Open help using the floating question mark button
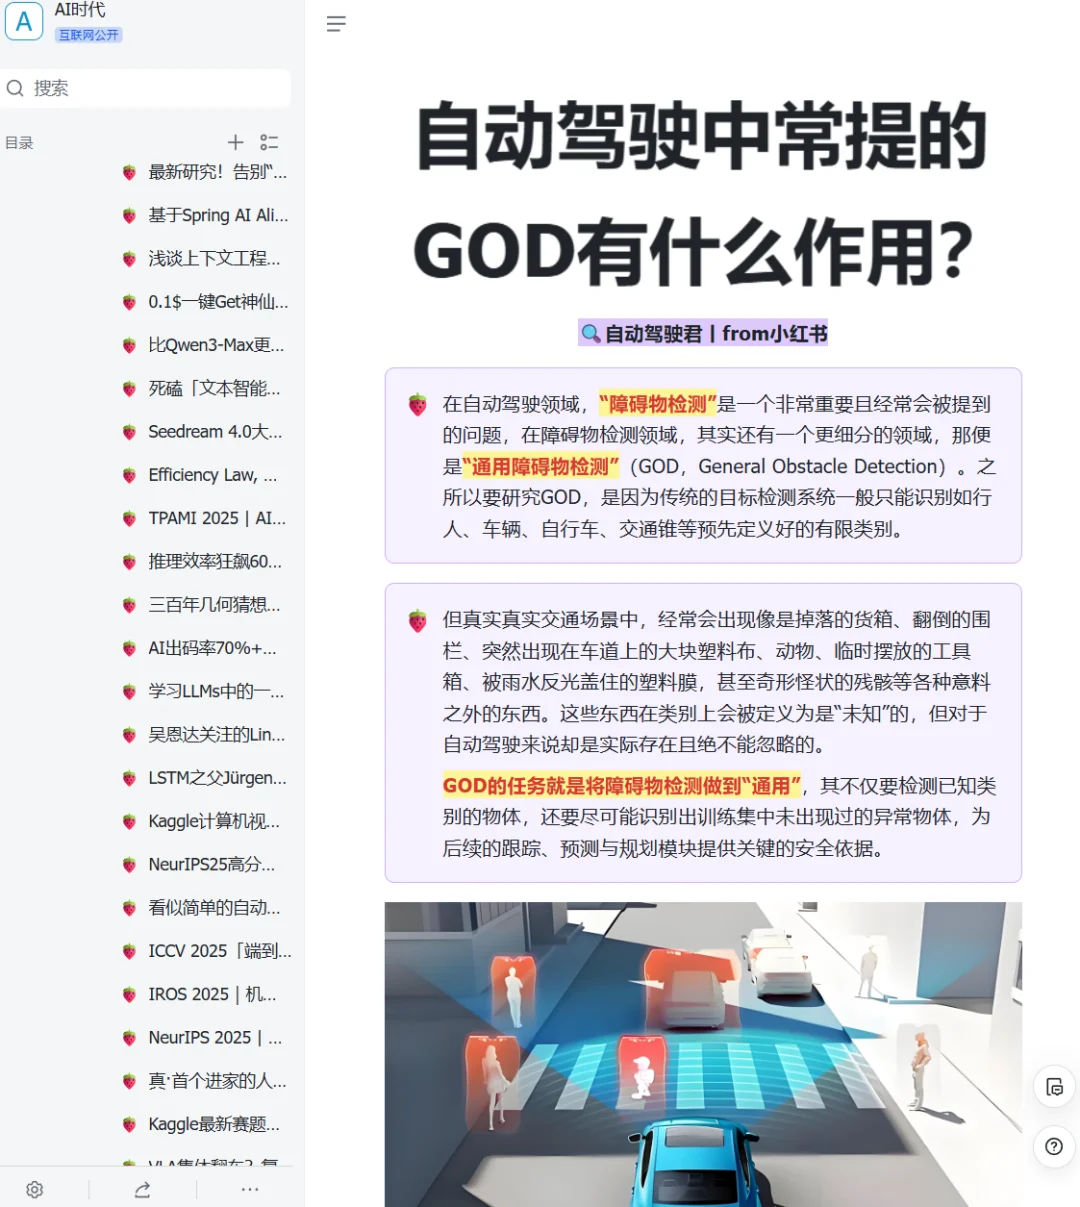The width and height of the screenshot is (1080, 1207). (x=1052, y=1147)
